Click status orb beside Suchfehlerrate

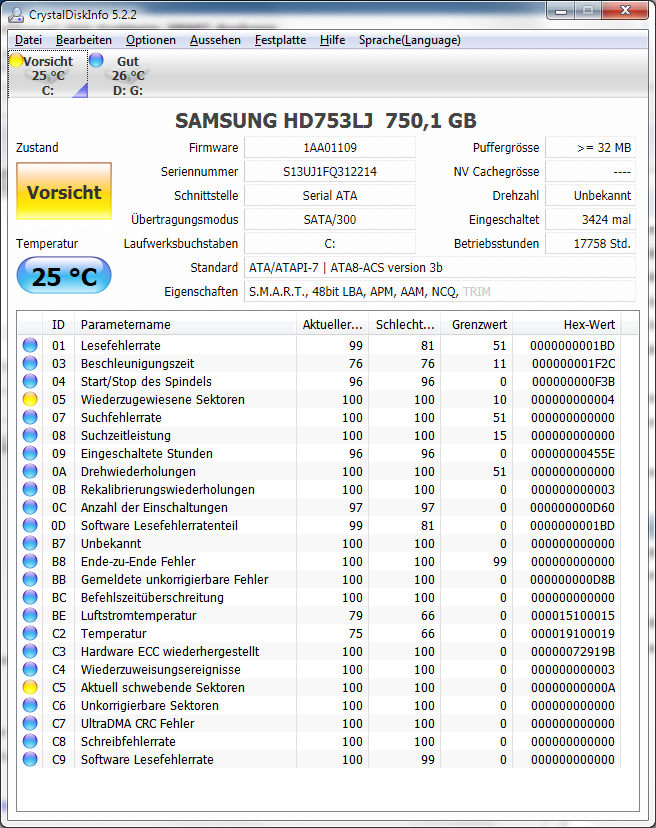tap(30, 417)
